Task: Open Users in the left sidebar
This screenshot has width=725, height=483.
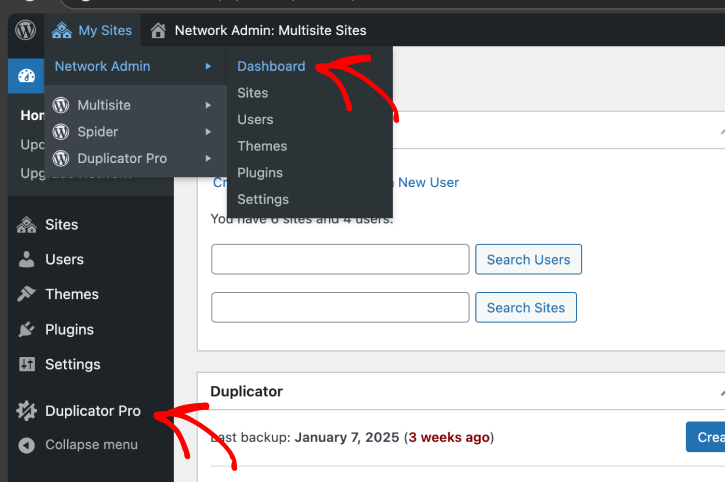Action: 64,259
